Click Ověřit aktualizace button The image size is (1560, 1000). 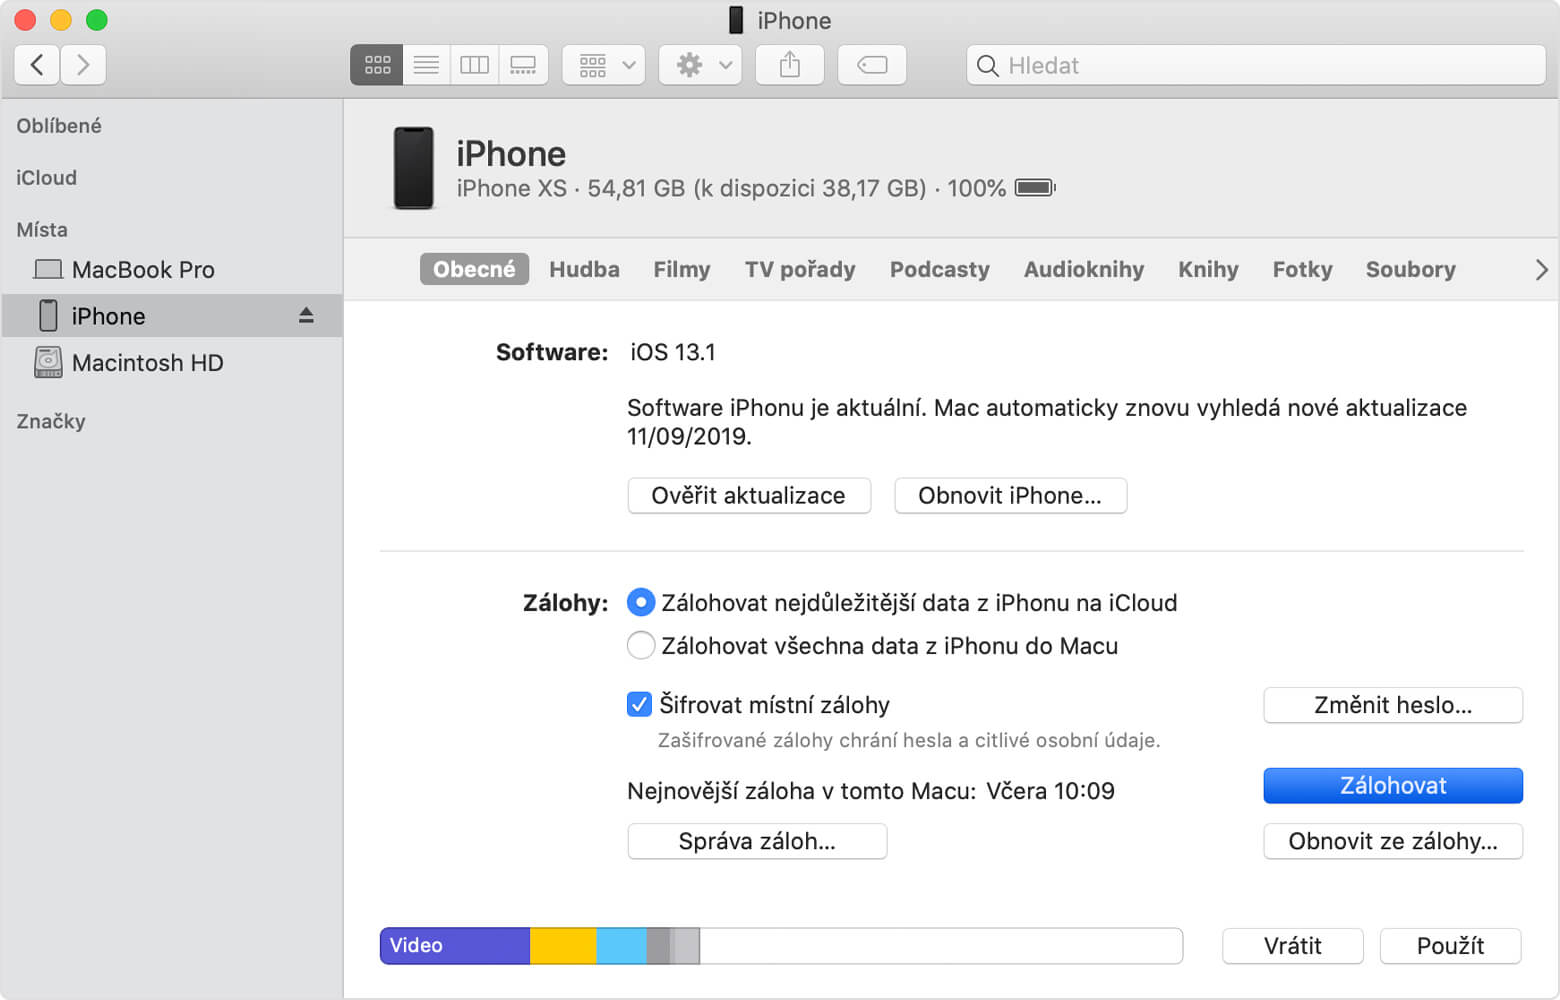(x=749, y=496)
